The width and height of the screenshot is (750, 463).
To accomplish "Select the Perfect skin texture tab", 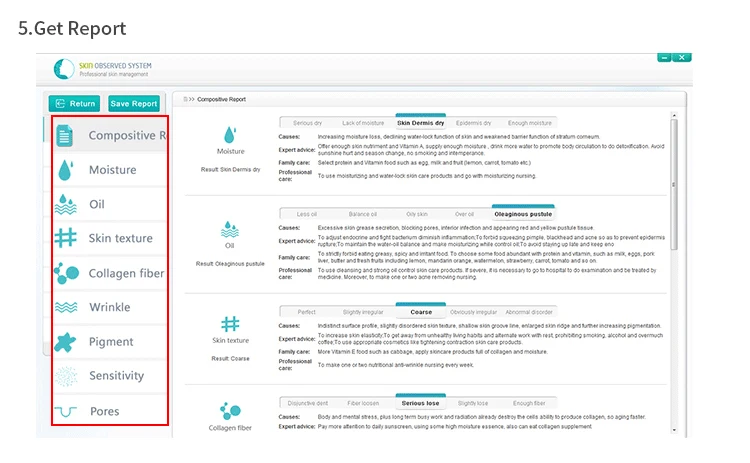I will 307,312.
